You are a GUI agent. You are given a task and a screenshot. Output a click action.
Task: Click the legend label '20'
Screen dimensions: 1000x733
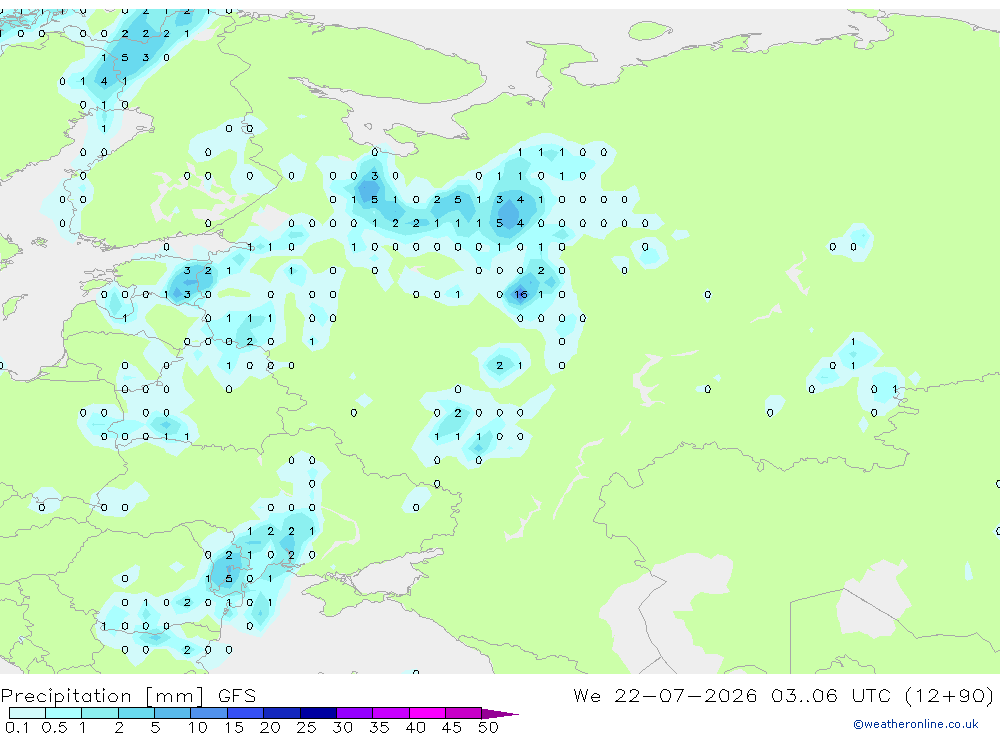click(270, 727)
